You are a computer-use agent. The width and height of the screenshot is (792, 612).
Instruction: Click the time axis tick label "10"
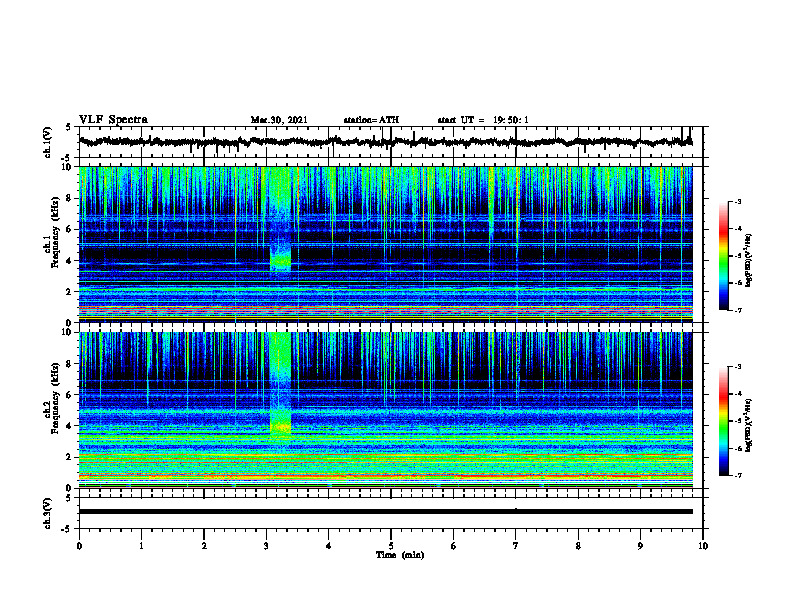tap(703, 546)
